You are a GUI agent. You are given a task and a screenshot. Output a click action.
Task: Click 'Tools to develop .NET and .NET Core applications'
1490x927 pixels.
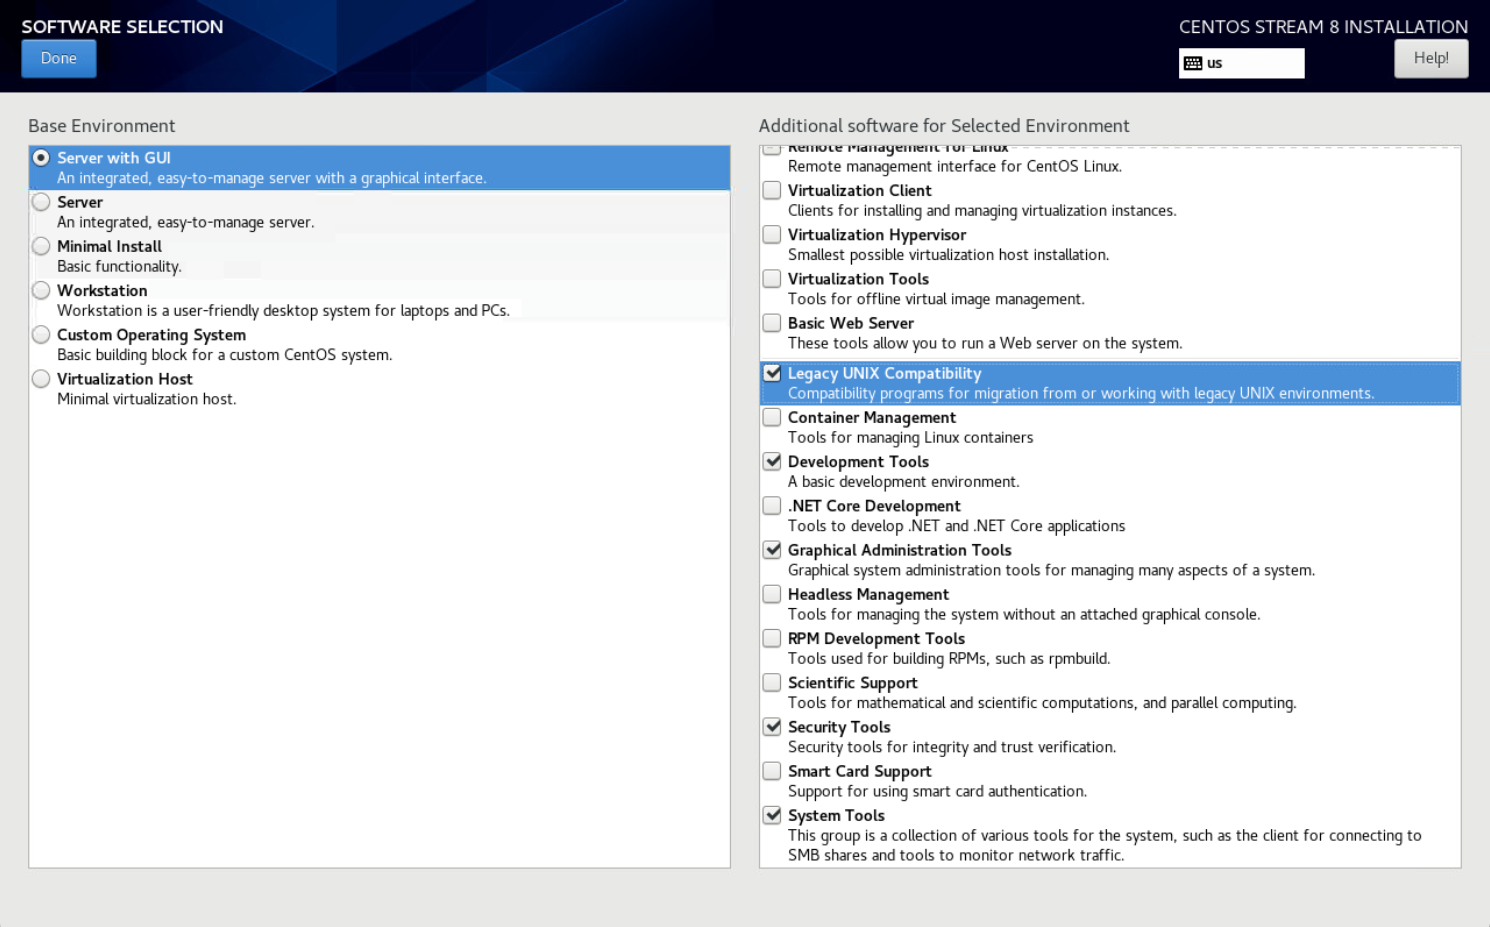tap(956, 526)
